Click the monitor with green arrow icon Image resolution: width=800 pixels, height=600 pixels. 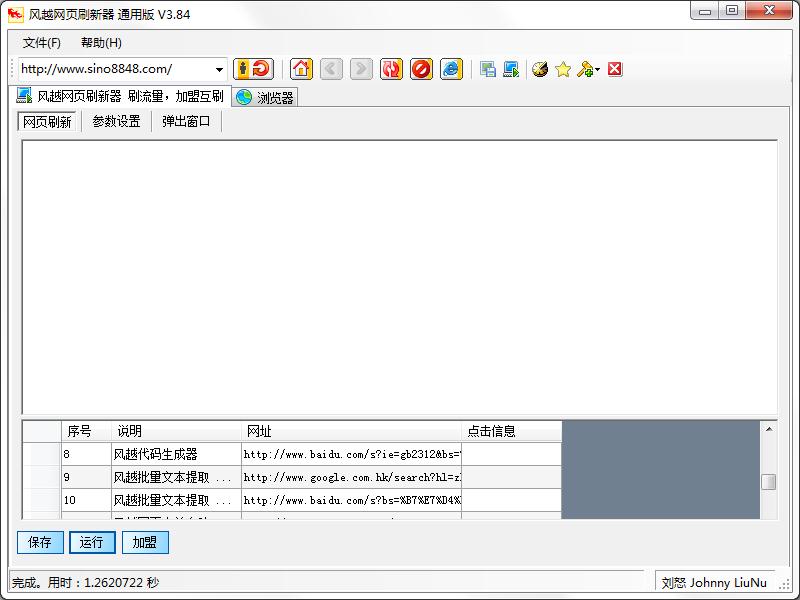tap(511, 69)
